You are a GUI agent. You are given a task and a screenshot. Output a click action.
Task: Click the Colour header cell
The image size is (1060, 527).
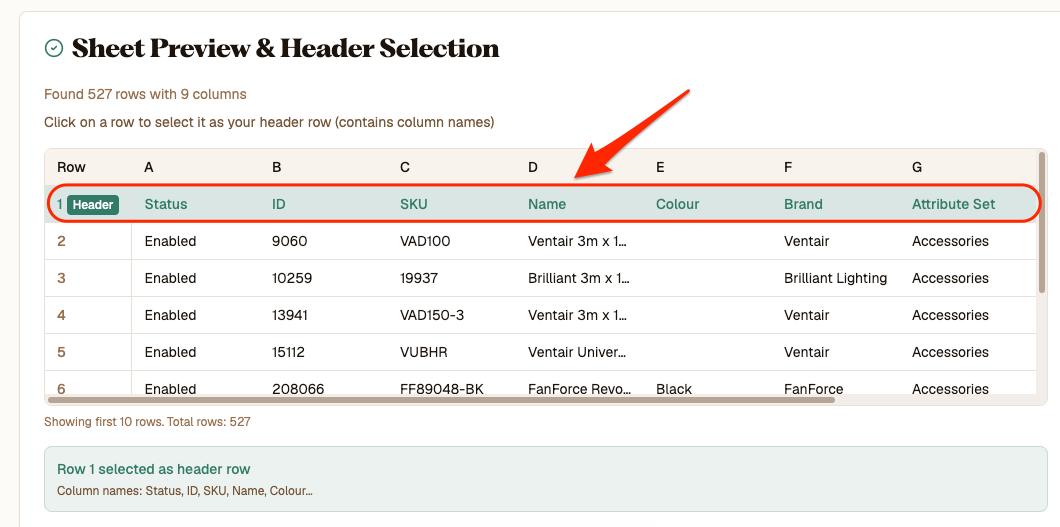pos(677,204)
